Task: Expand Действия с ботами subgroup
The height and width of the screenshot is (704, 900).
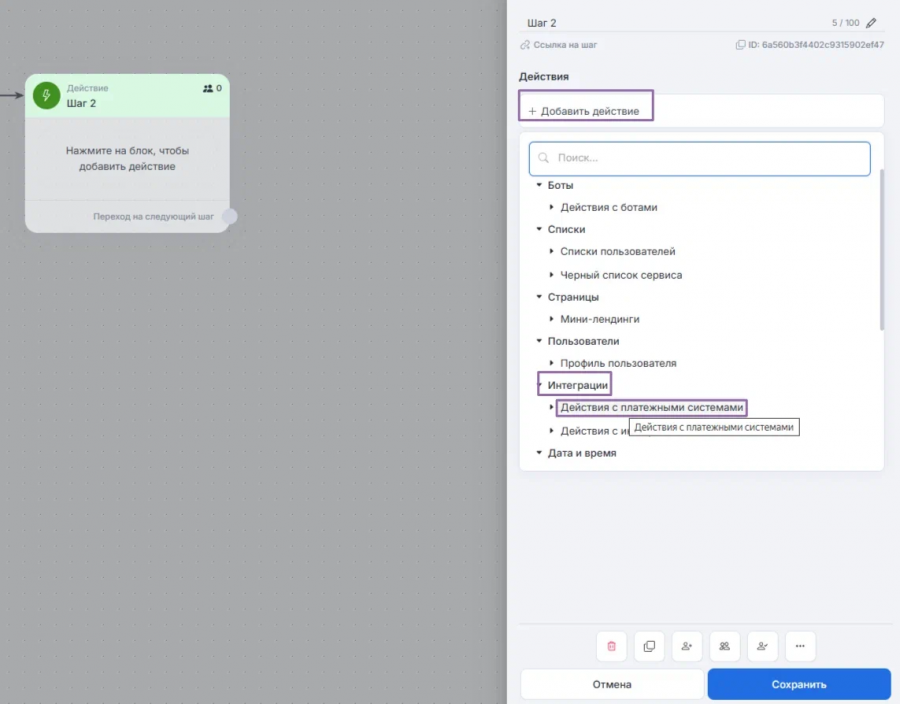Action: click(x=551, y=207)
